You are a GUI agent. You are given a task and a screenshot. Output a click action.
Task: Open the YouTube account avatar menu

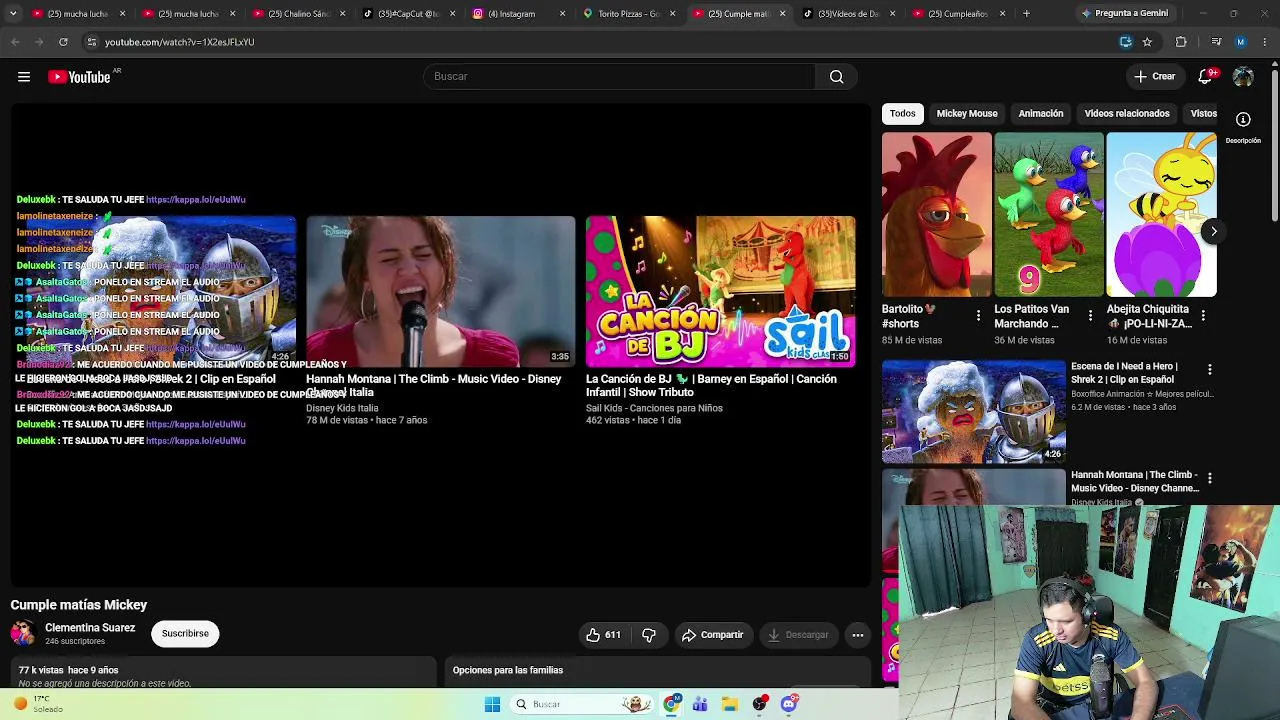(1243, 77)
